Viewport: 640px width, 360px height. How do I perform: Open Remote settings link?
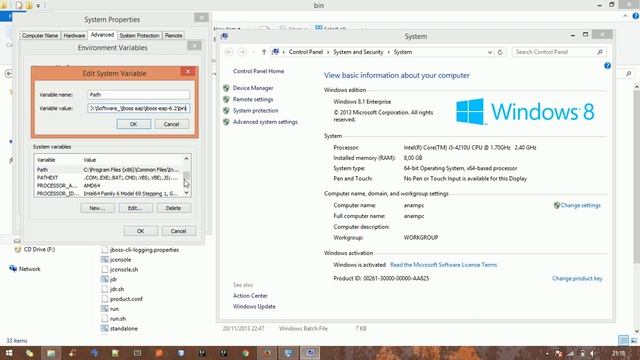[253, 100]
